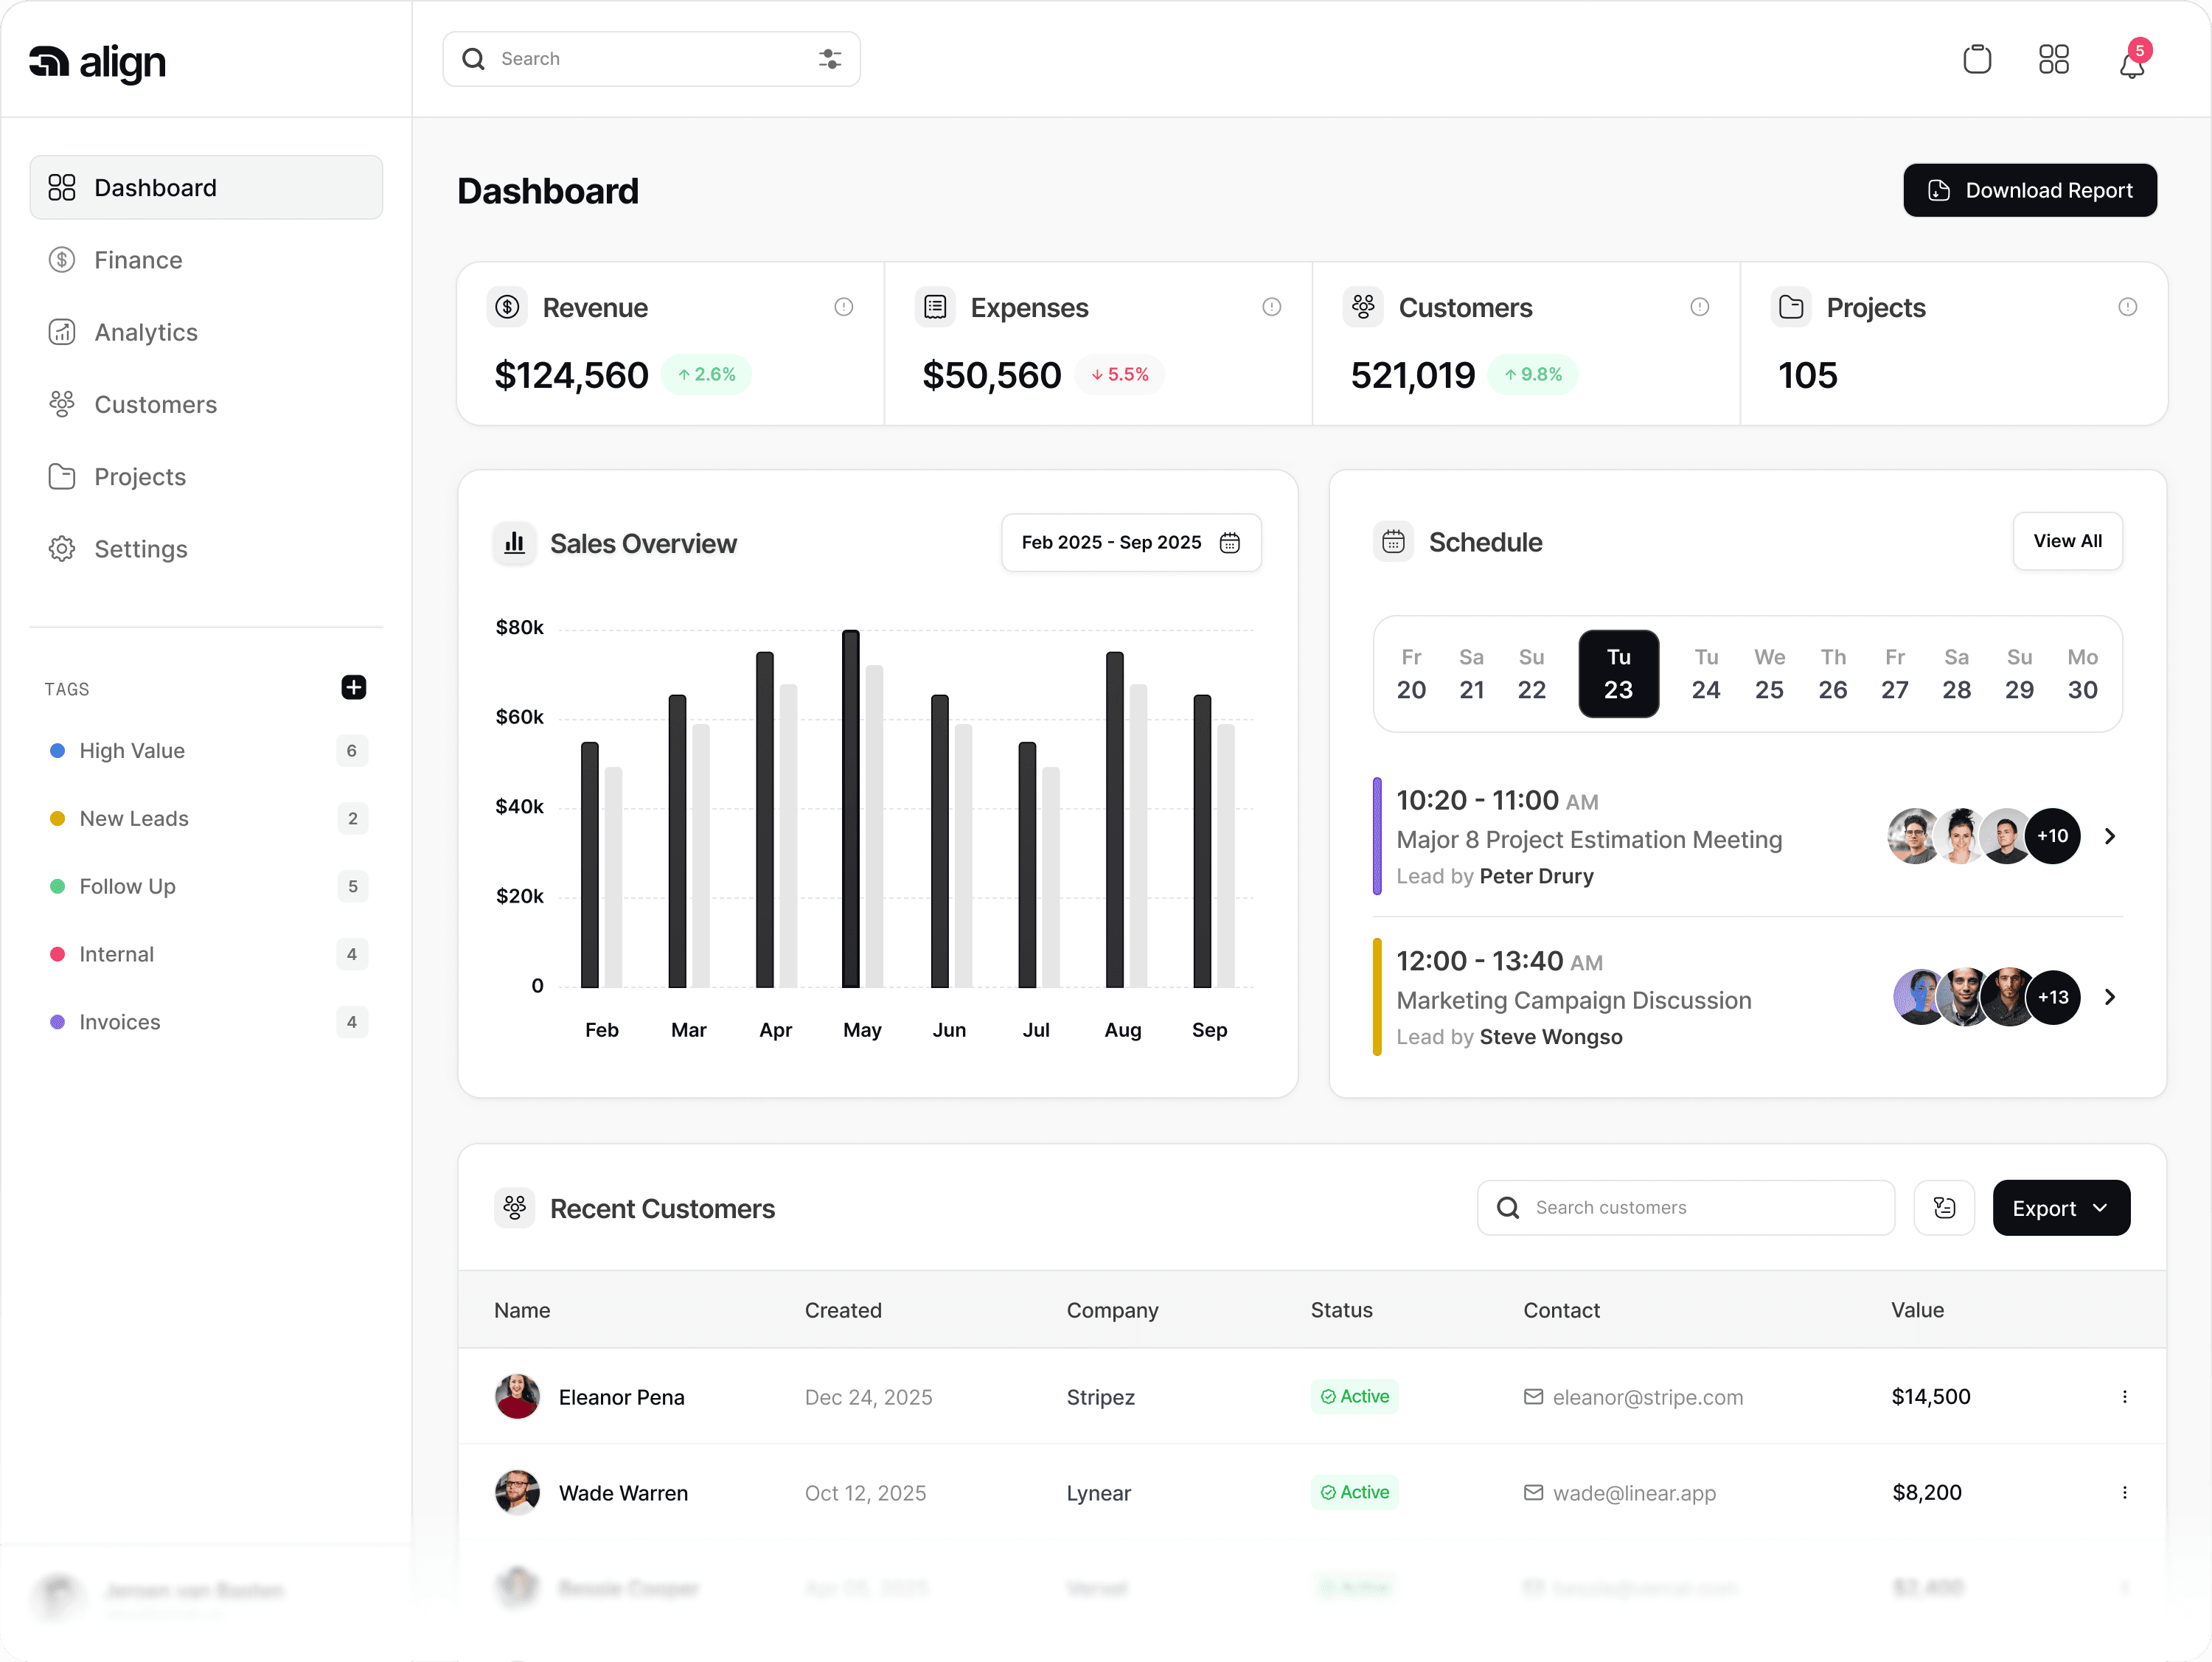This screenshot has height=1662, width=2212.
Task: Click Customers 9.8% growth badge
Action: (x=1533, y=375)
